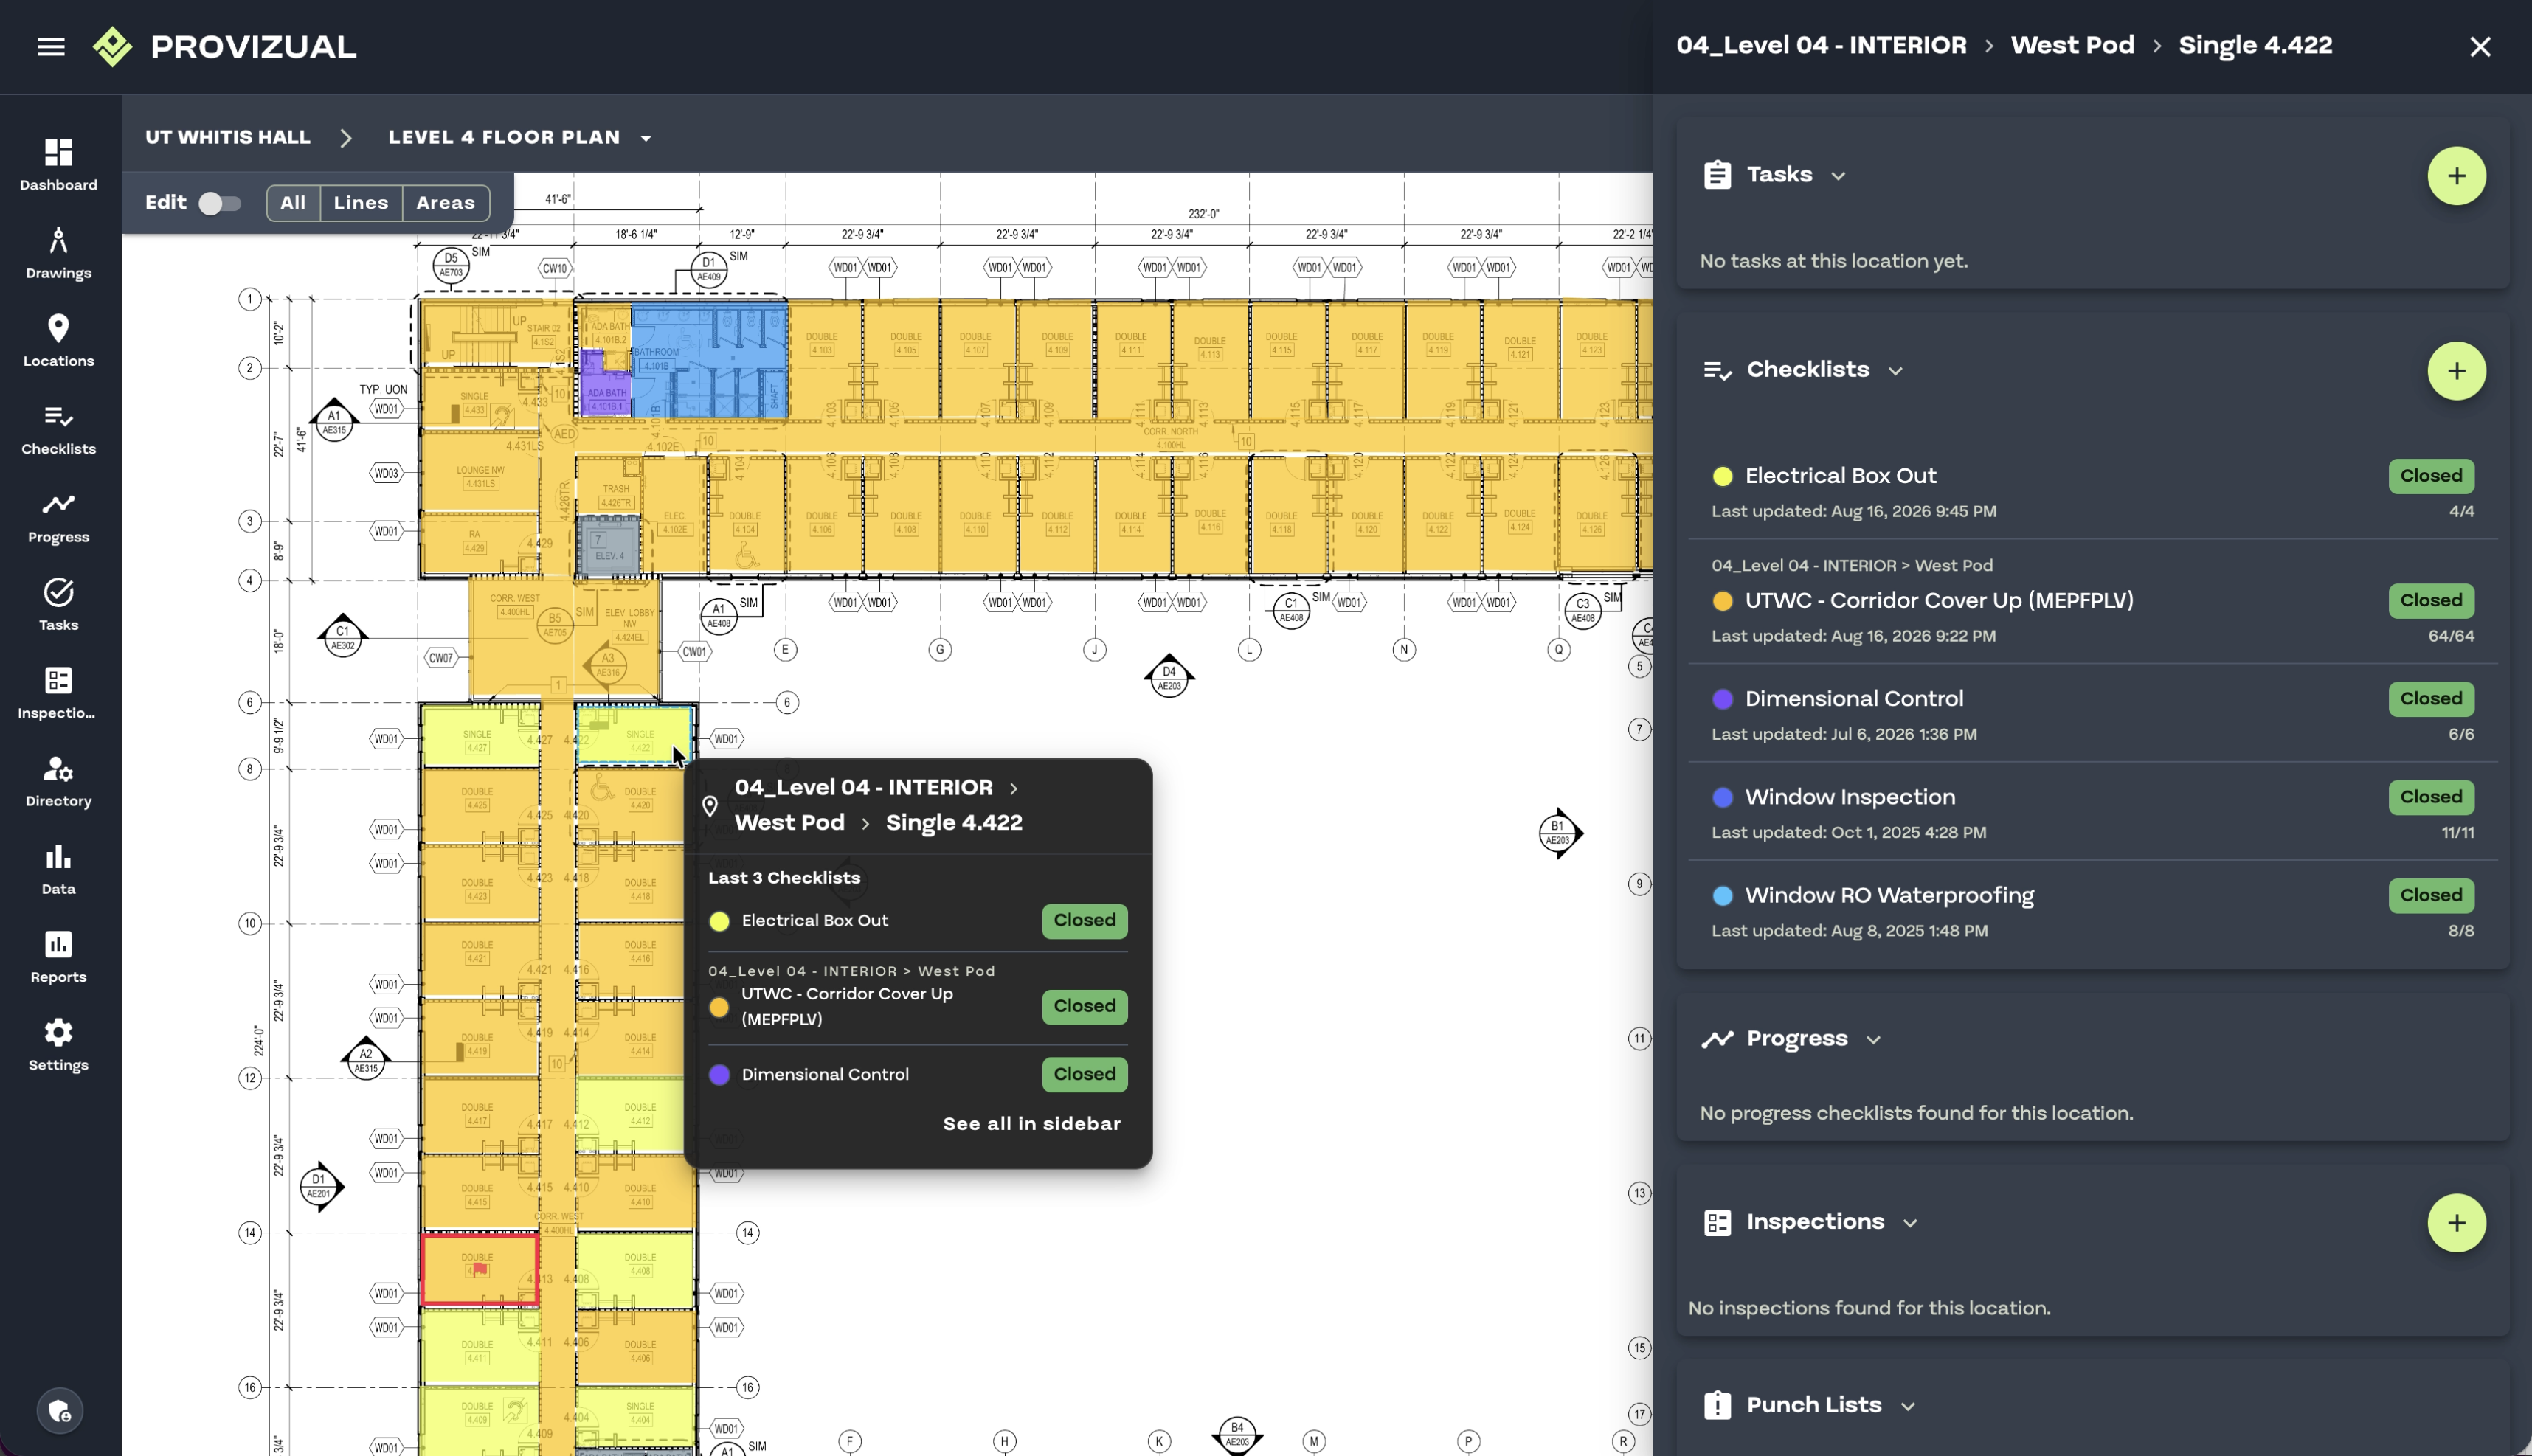
Task: Expand the Punch Lists section
Action: (x=1908, y=1406)
